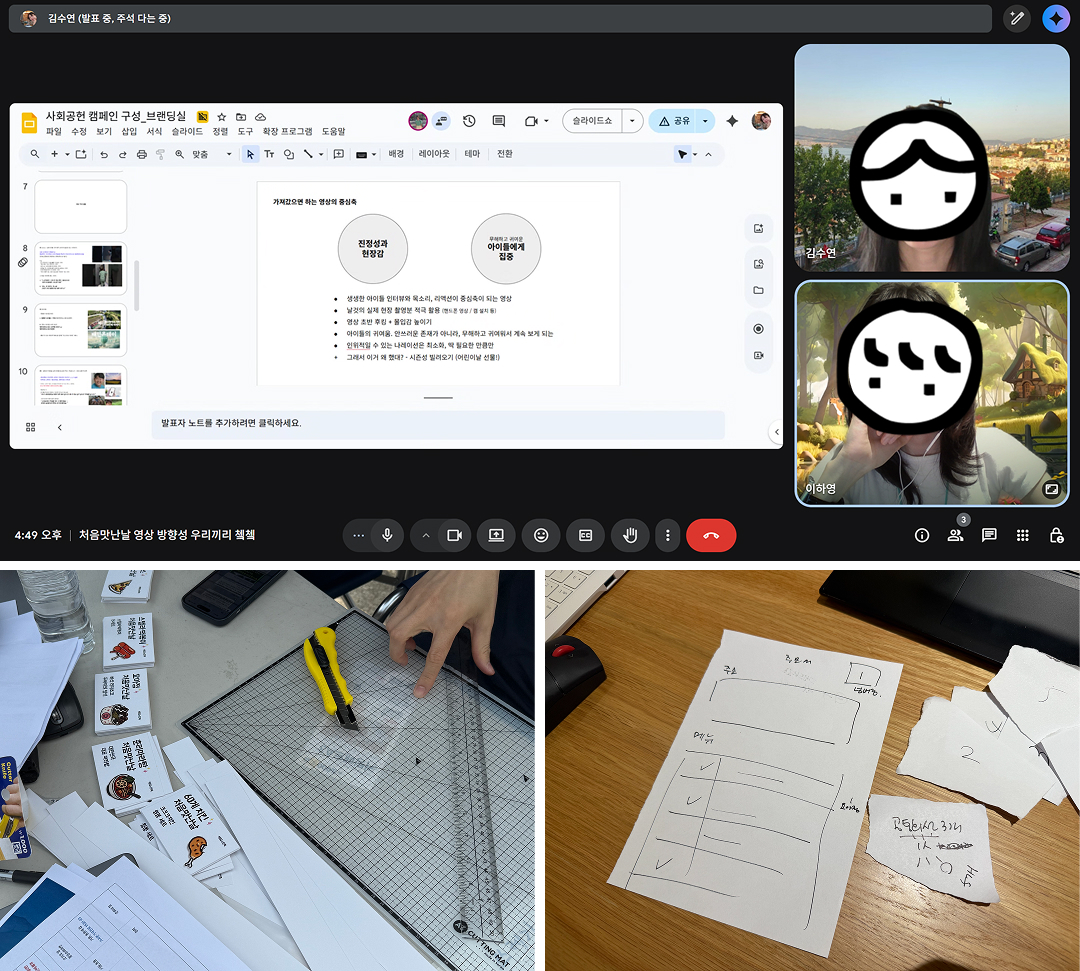Image resolution: width=1080 pixels, height=971 pixels.
Task: Open the 공유 button dropdown arrow
Action: click(705, 121)
